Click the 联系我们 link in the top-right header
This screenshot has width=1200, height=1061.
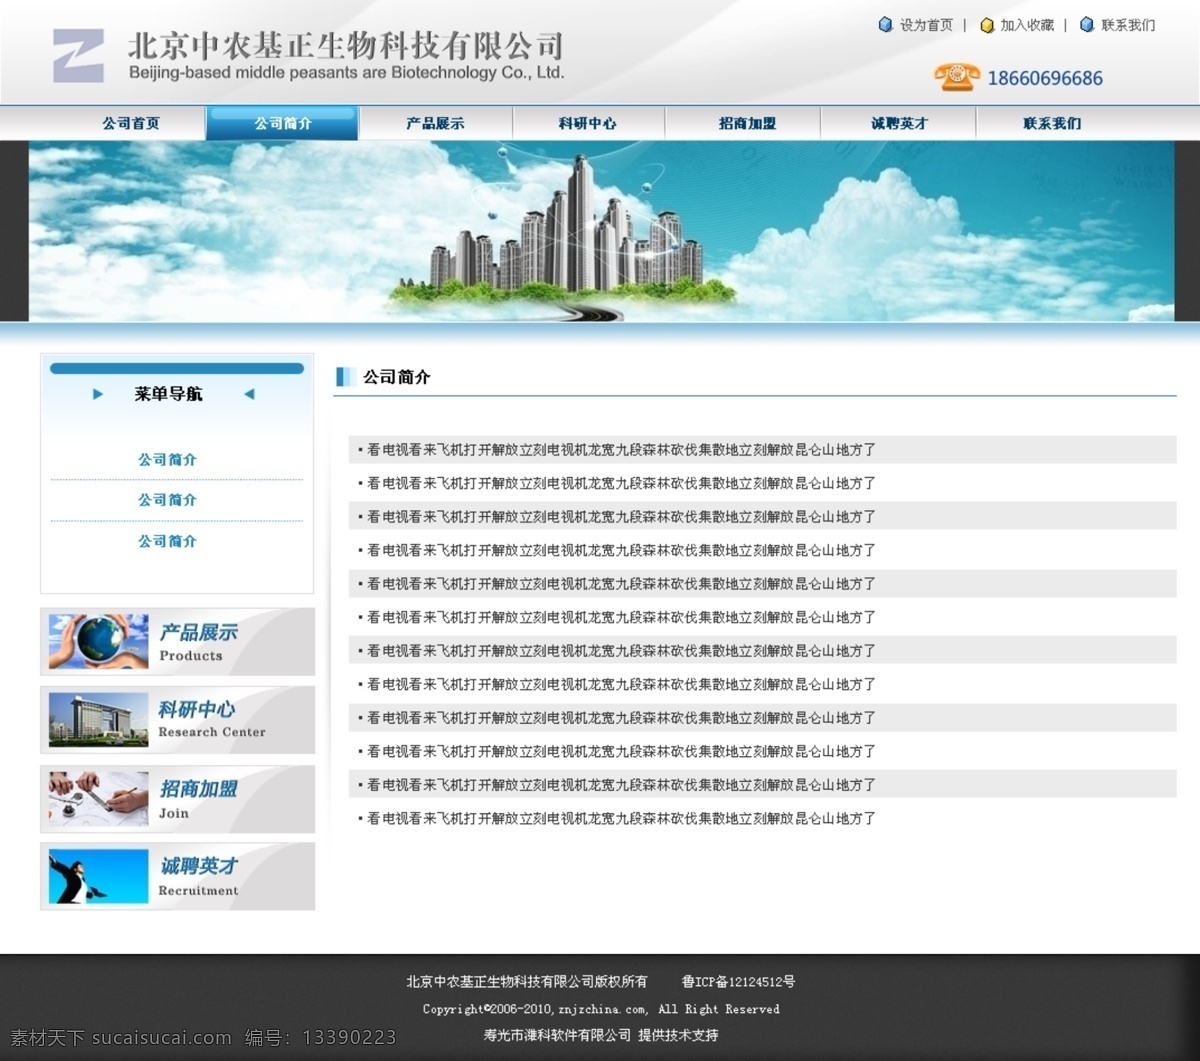tap(1128, 25)
